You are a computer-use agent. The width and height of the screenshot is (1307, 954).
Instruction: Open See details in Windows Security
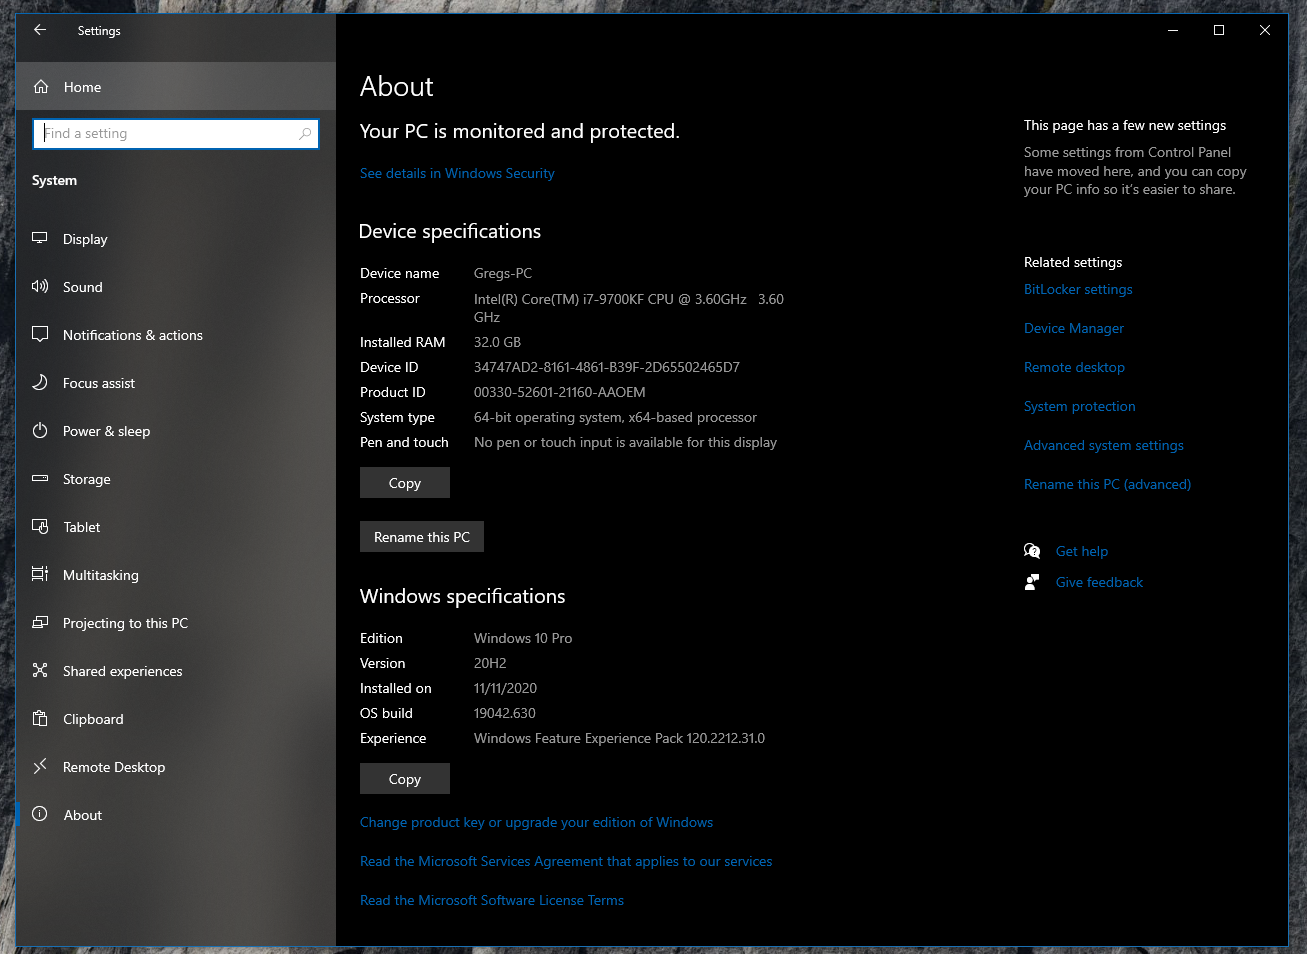click(x=457, y=173)
